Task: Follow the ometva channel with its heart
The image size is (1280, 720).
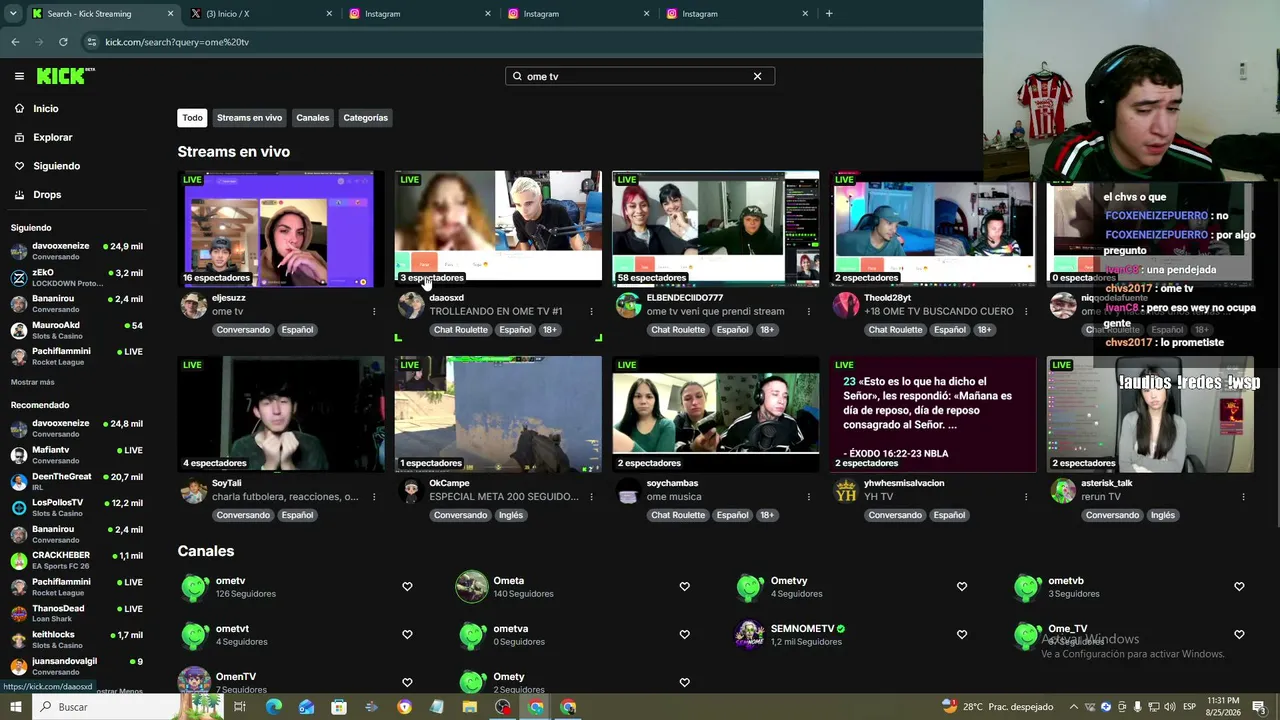Action: (684, 635)
